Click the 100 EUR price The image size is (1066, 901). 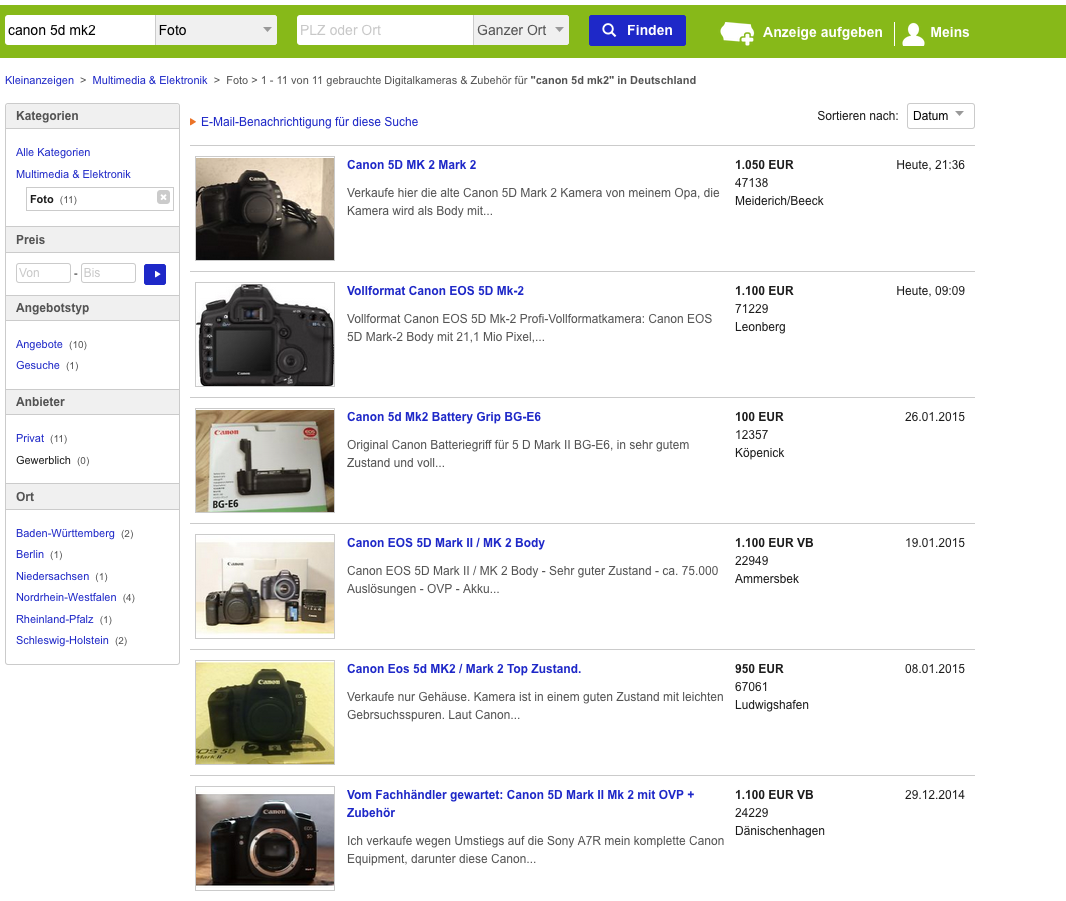[759, 417]
